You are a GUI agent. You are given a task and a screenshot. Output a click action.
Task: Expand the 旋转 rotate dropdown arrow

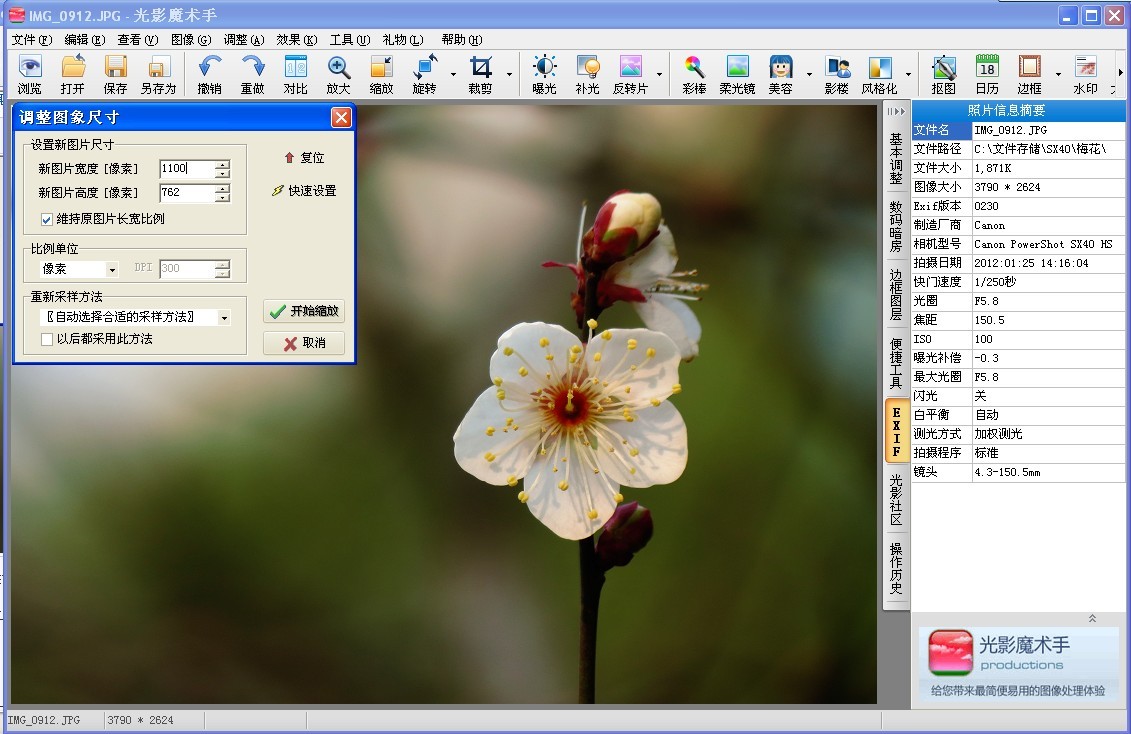coord(453,75)
